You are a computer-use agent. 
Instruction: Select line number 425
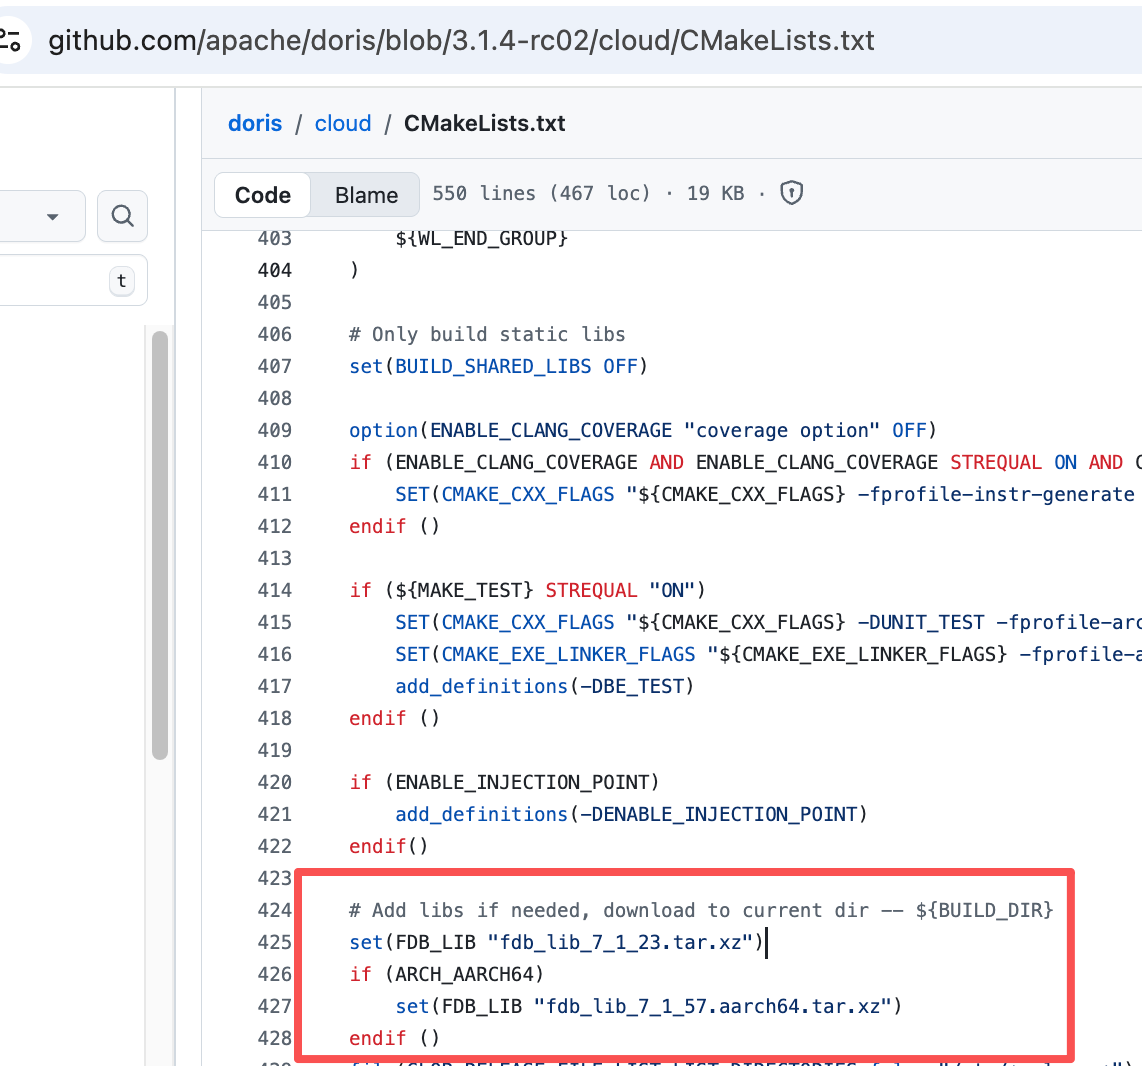274,942
